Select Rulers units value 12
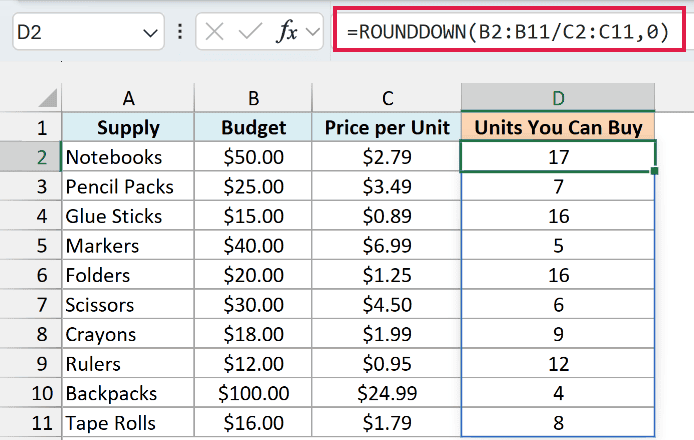 pos(558,363)
